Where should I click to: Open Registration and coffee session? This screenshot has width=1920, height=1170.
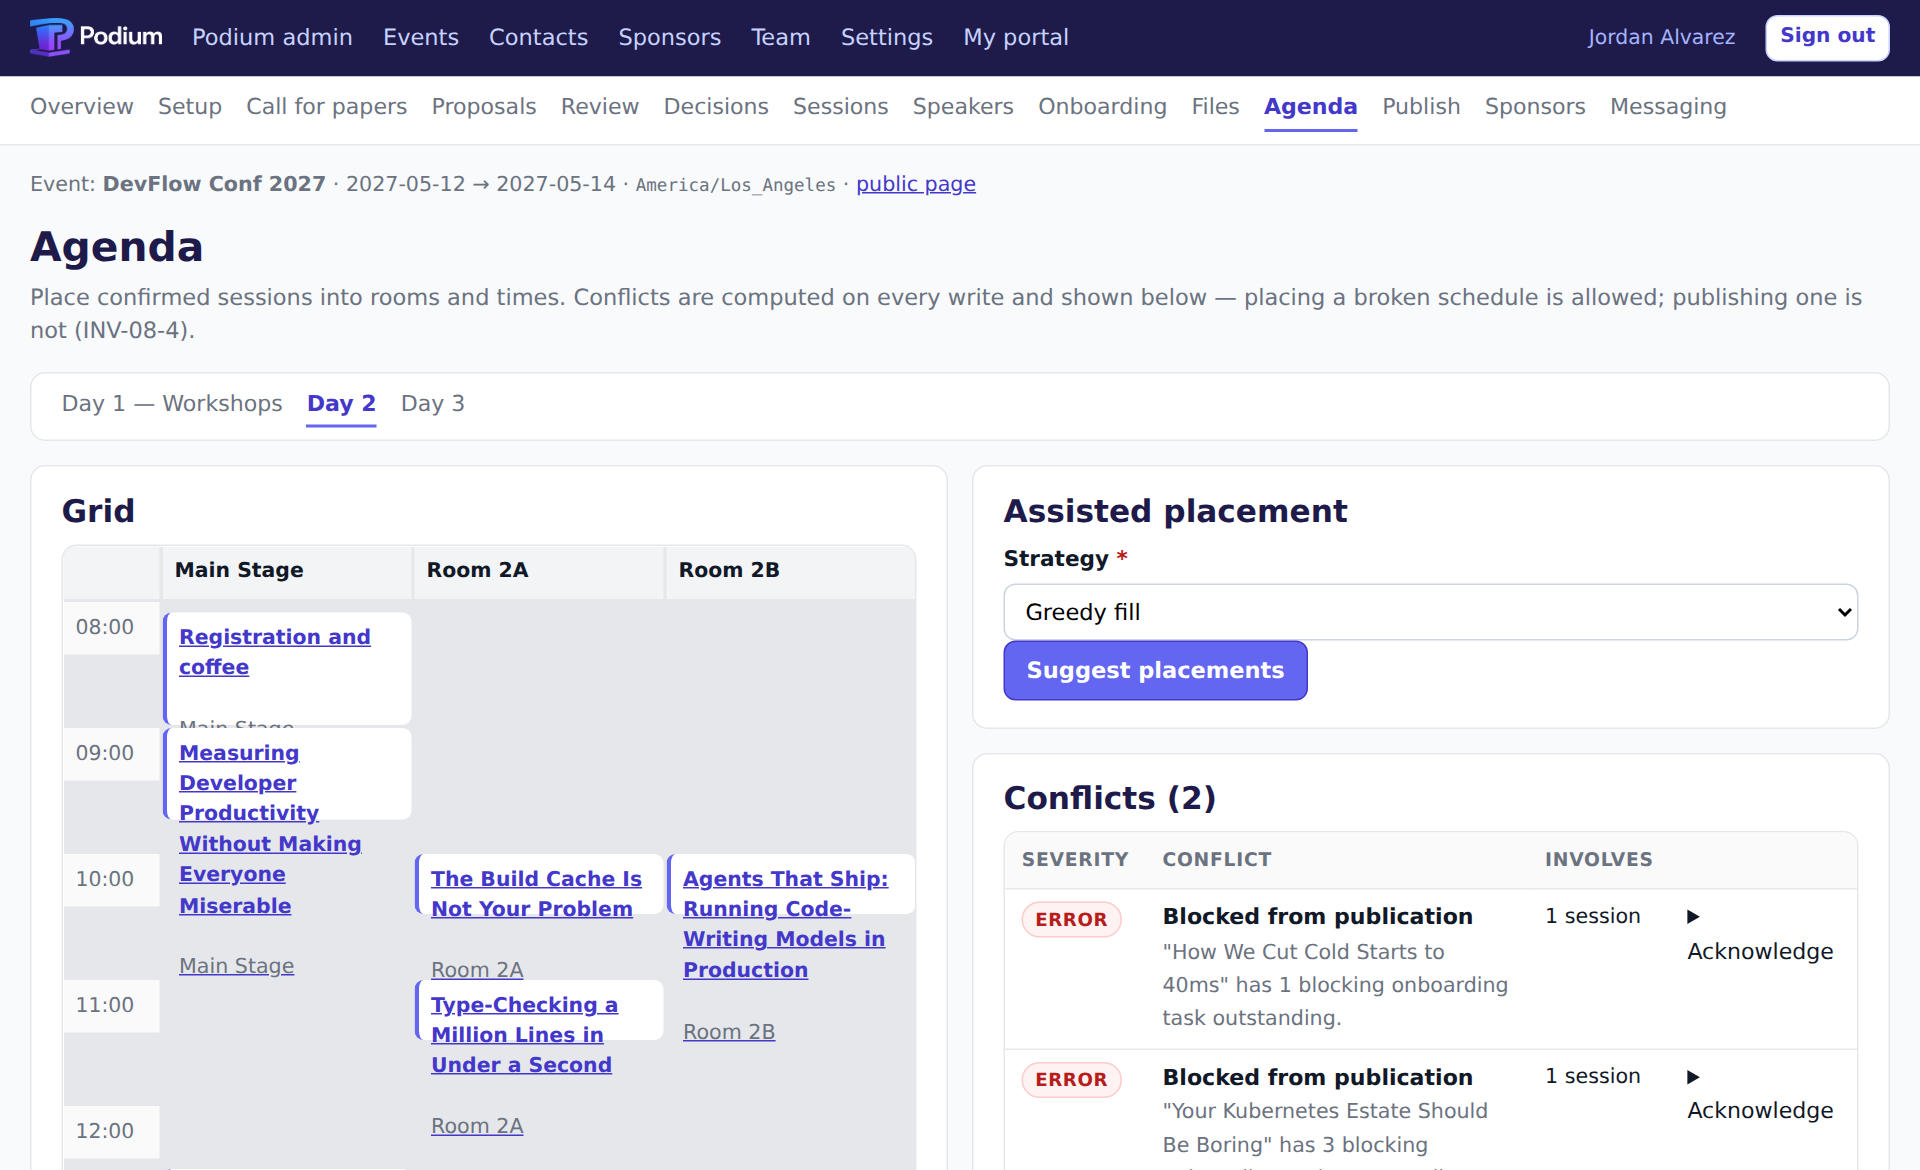point(274,652)
